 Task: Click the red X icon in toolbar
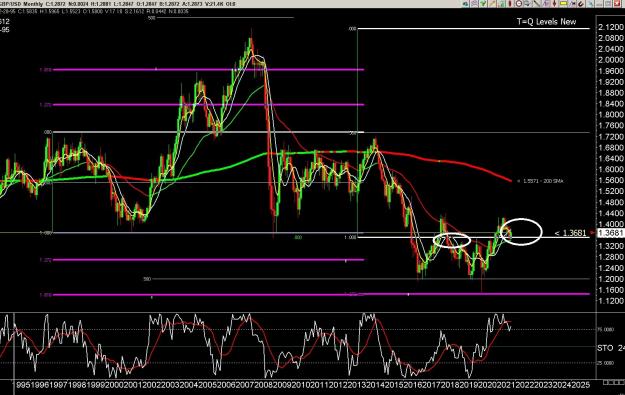point(617,4)
